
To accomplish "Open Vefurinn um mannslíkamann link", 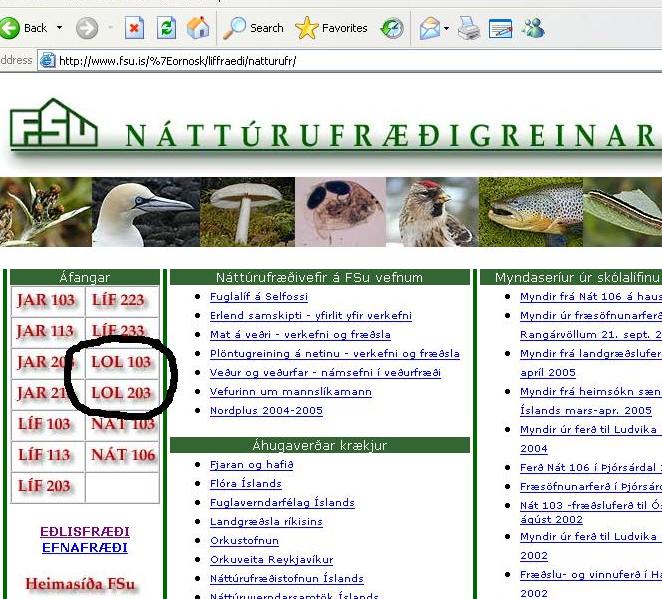I will point(291,392).
